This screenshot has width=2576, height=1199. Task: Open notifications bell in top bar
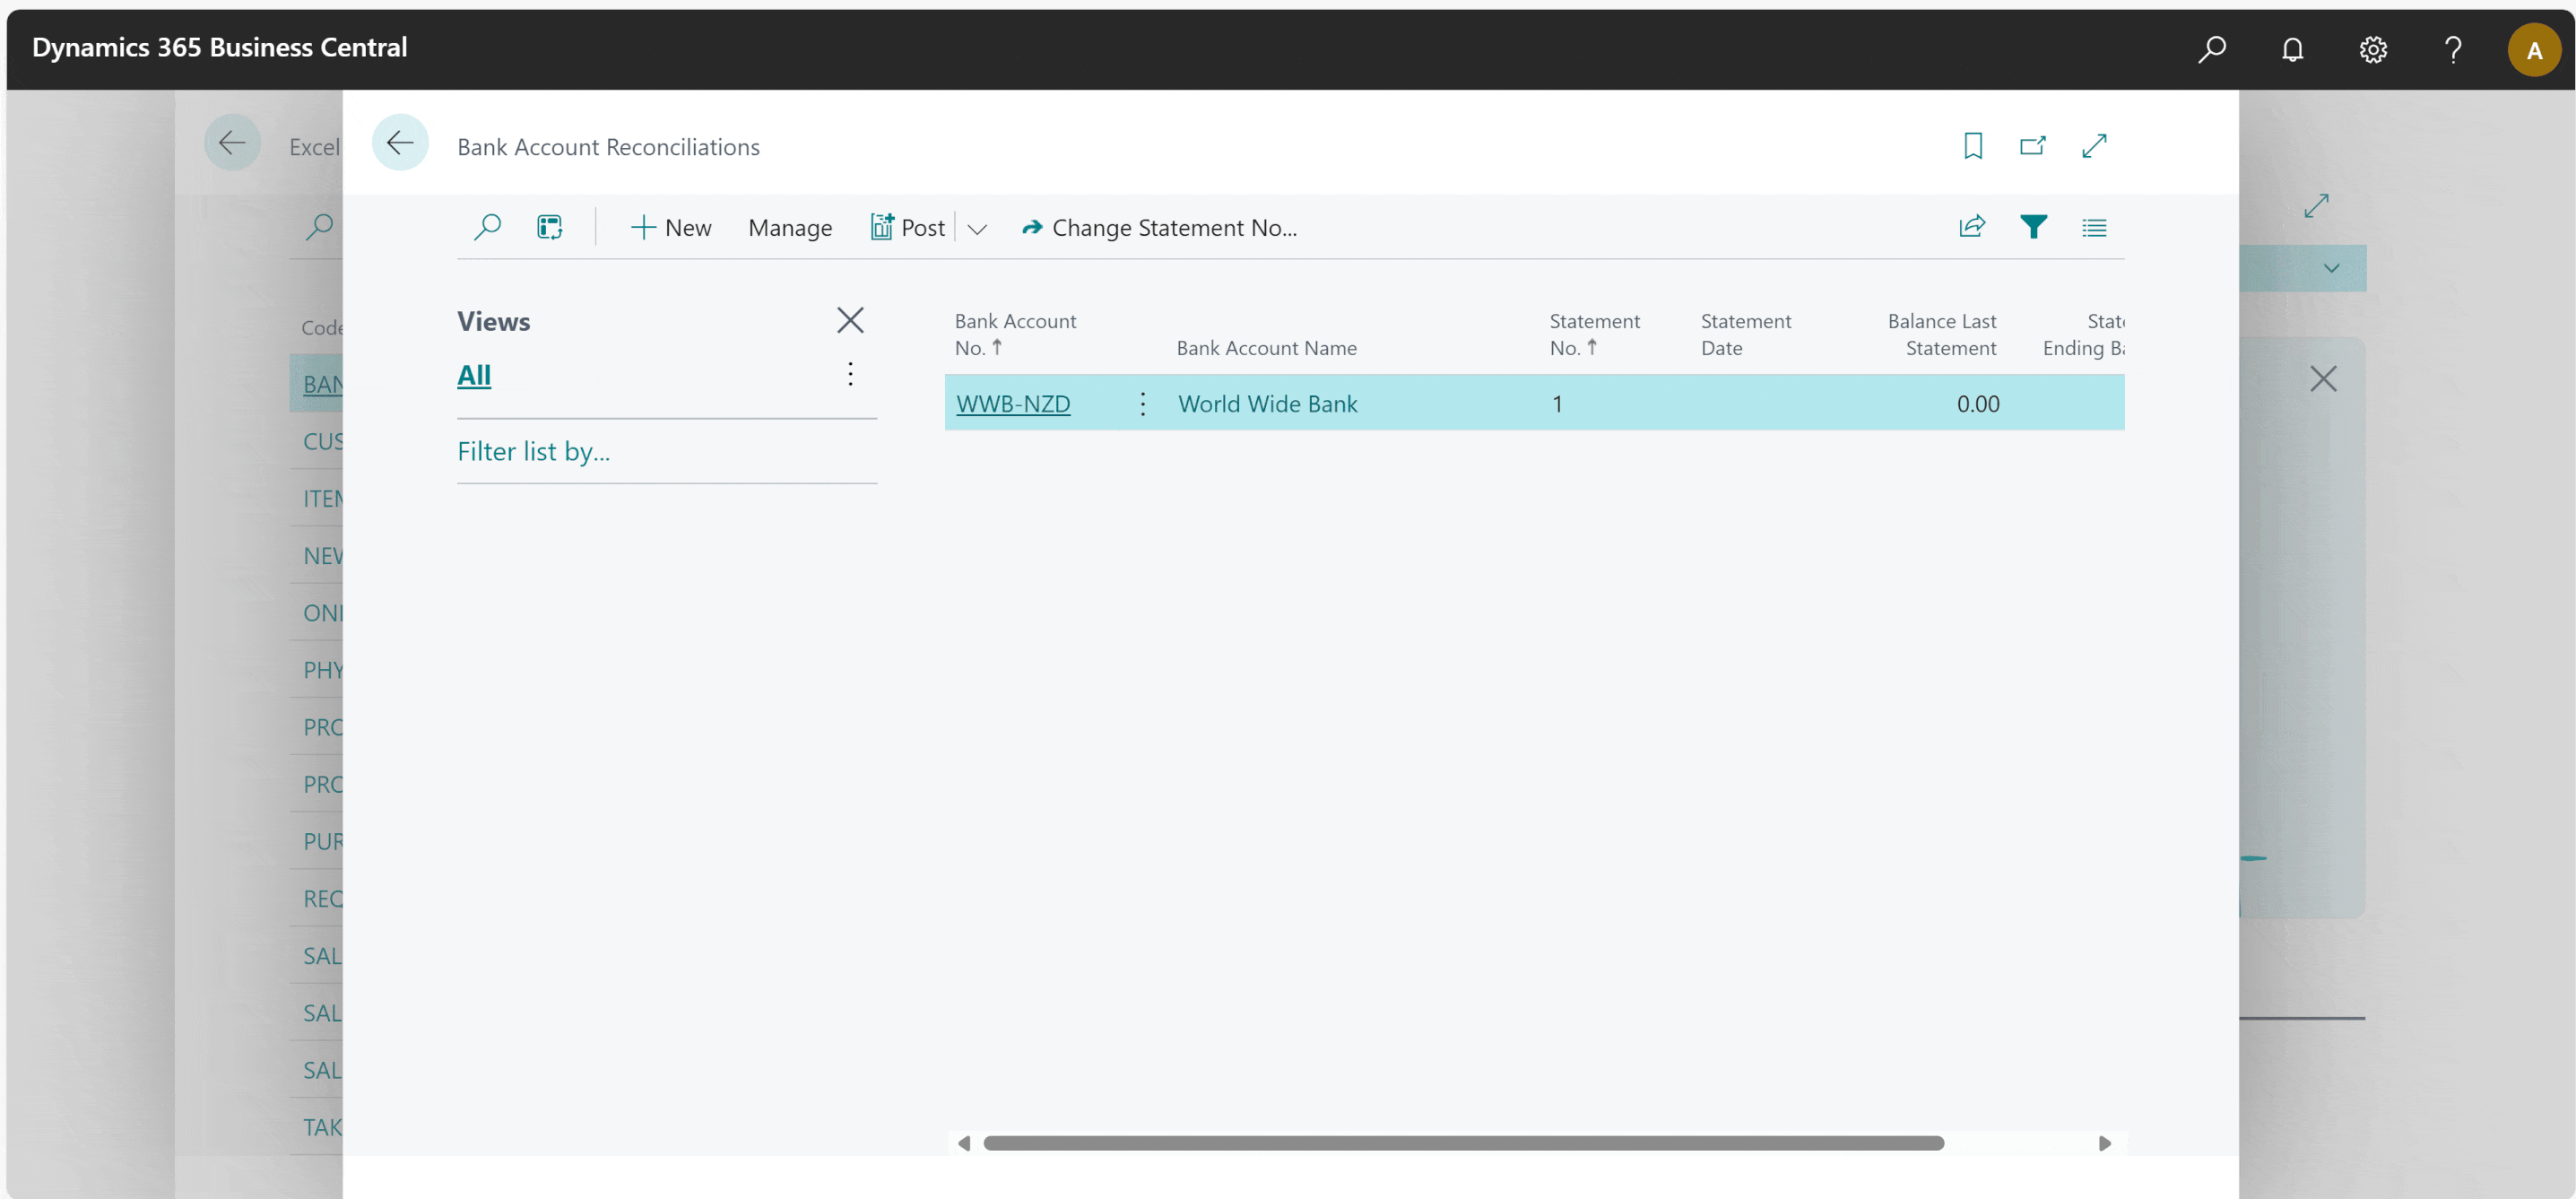2292,49
